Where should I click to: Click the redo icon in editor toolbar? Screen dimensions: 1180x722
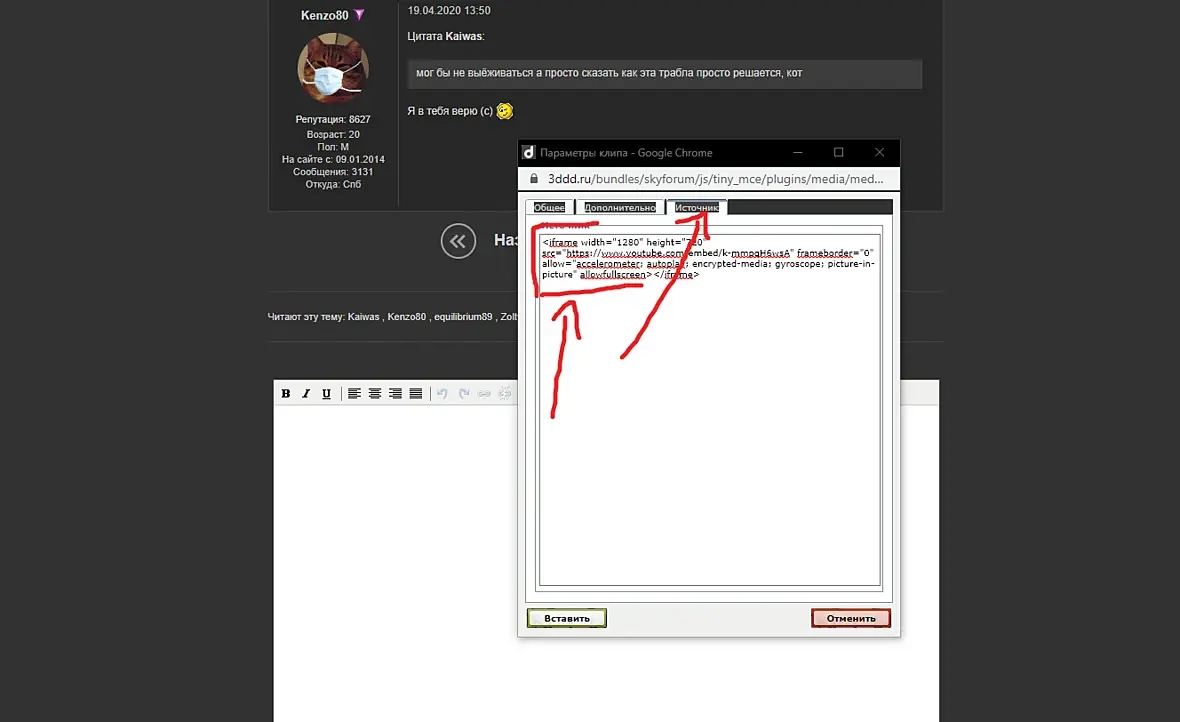click(x=464, y=393)
